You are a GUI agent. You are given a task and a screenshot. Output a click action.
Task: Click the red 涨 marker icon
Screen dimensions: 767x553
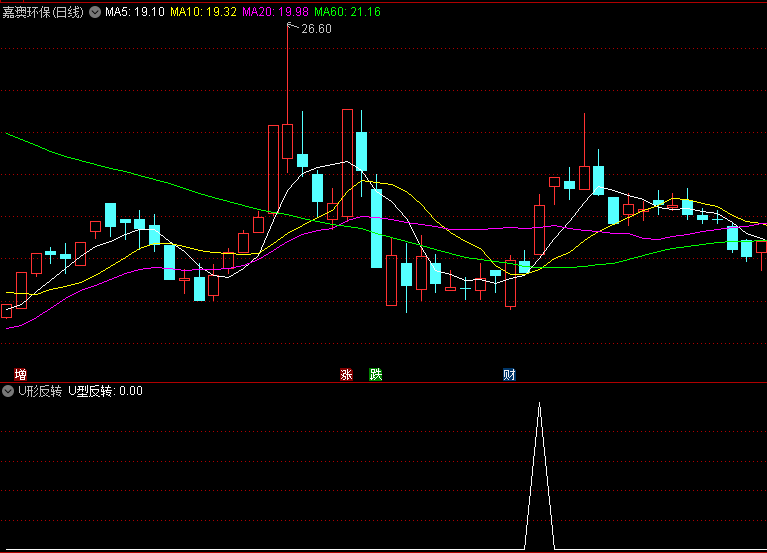(x=347, y=375)
